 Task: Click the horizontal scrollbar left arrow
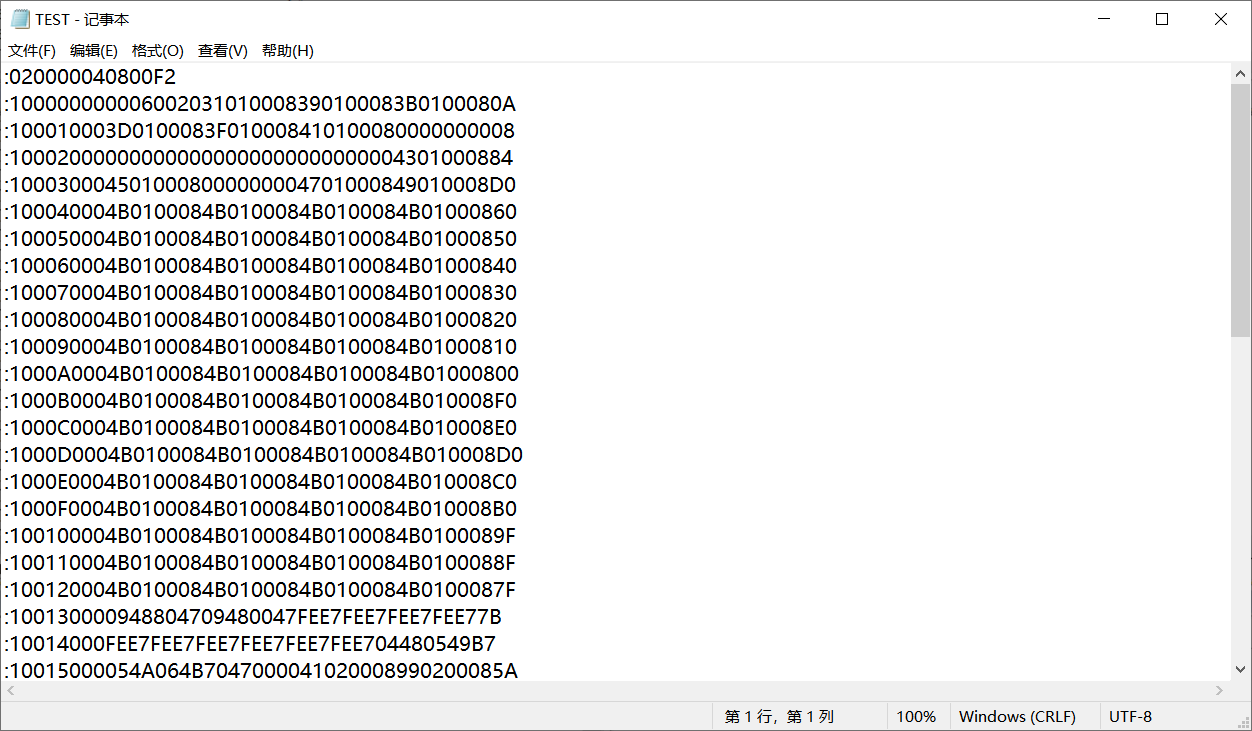tap(10, 691)
